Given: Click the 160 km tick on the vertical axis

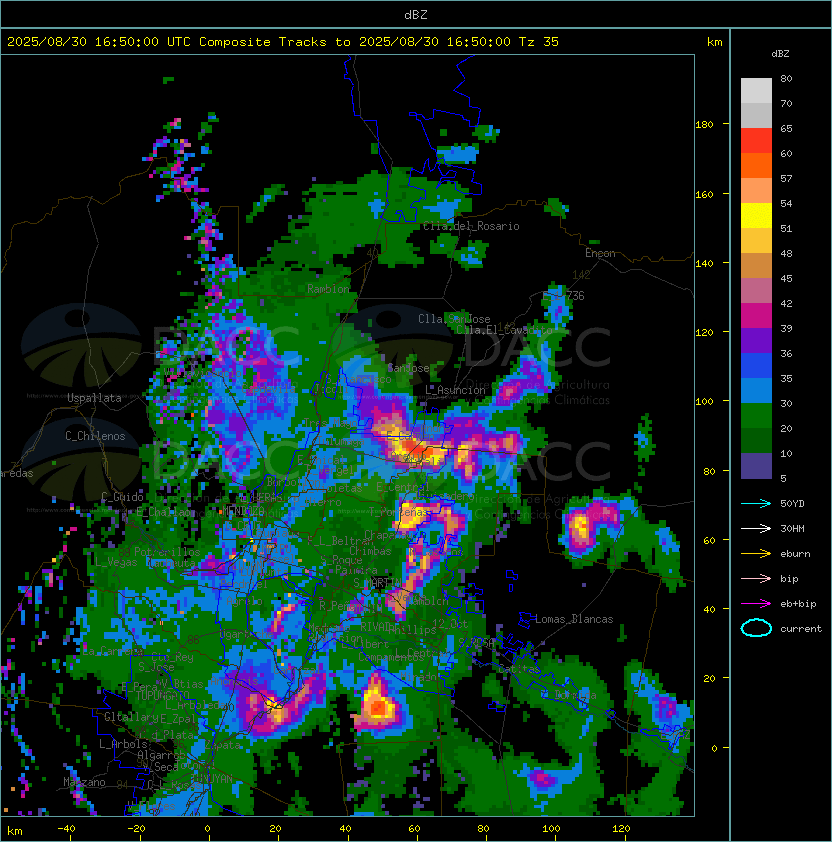Looking at the screenshot, I should click(704, 194).
